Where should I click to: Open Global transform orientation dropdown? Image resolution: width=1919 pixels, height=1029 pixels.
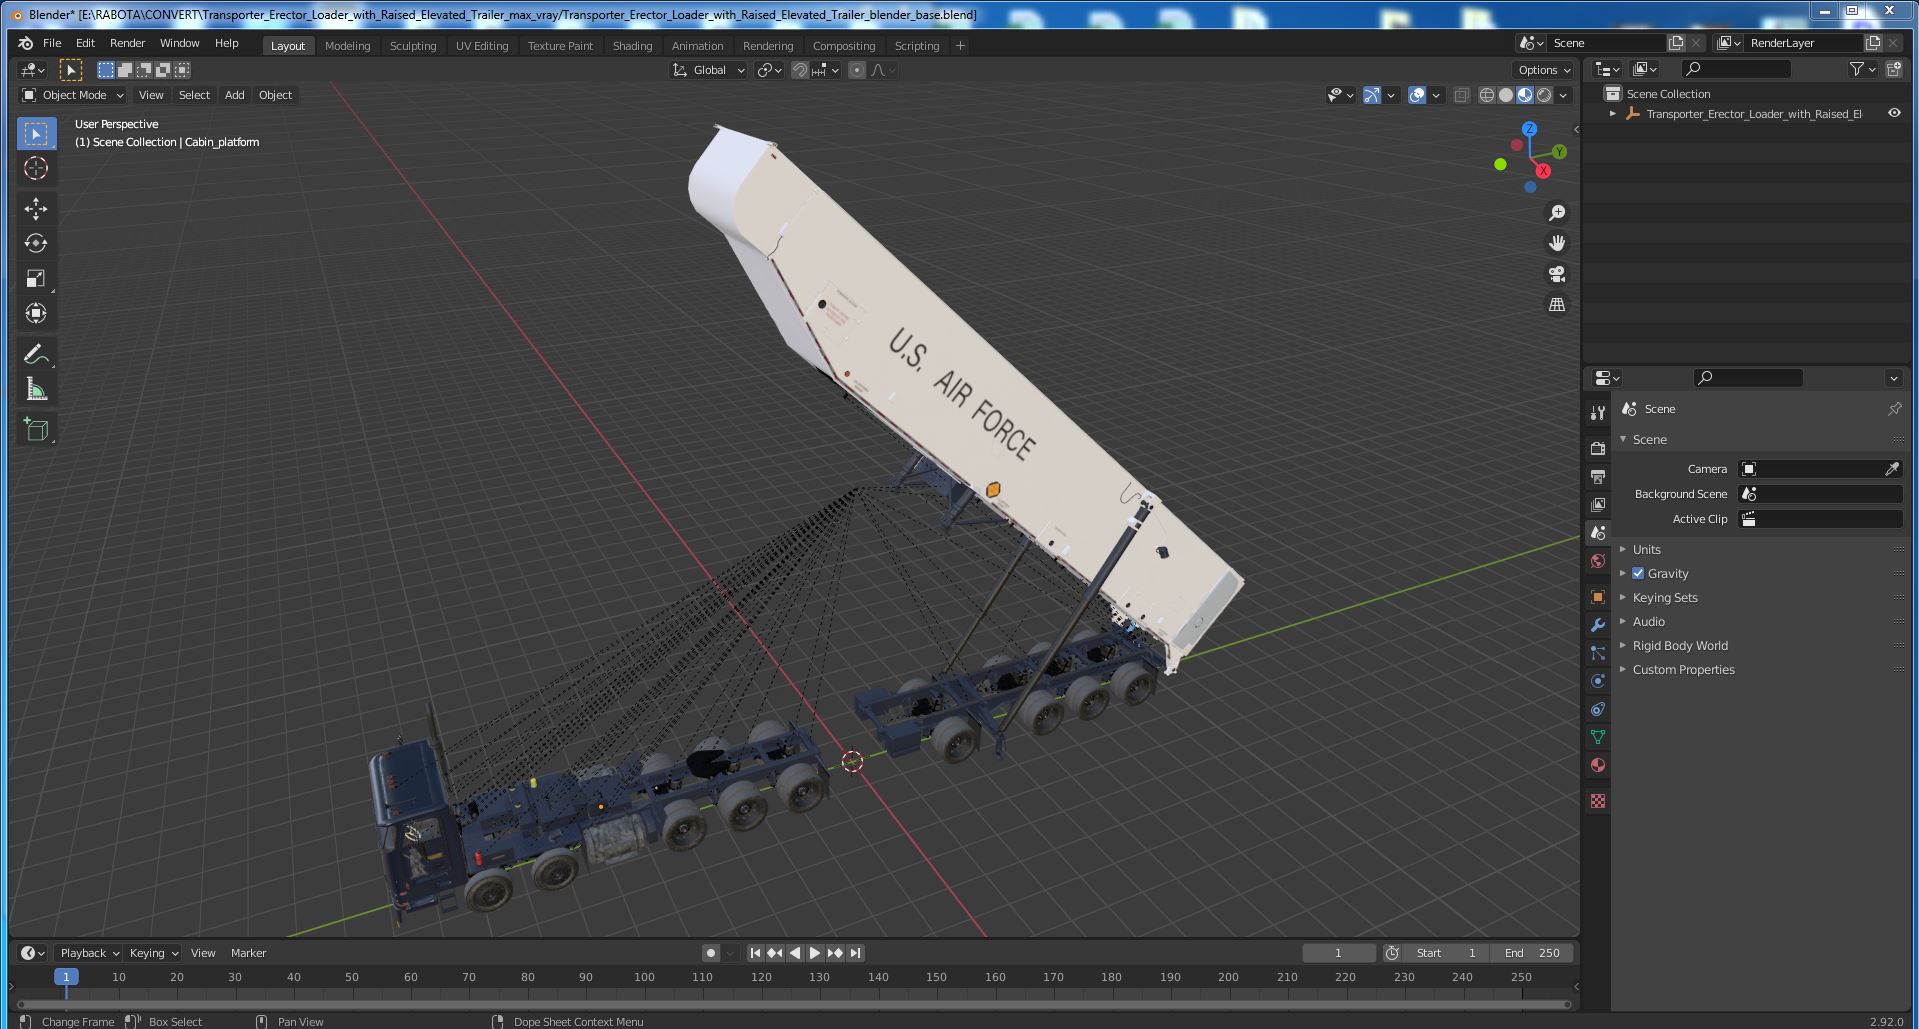click(x=709, y=70)
